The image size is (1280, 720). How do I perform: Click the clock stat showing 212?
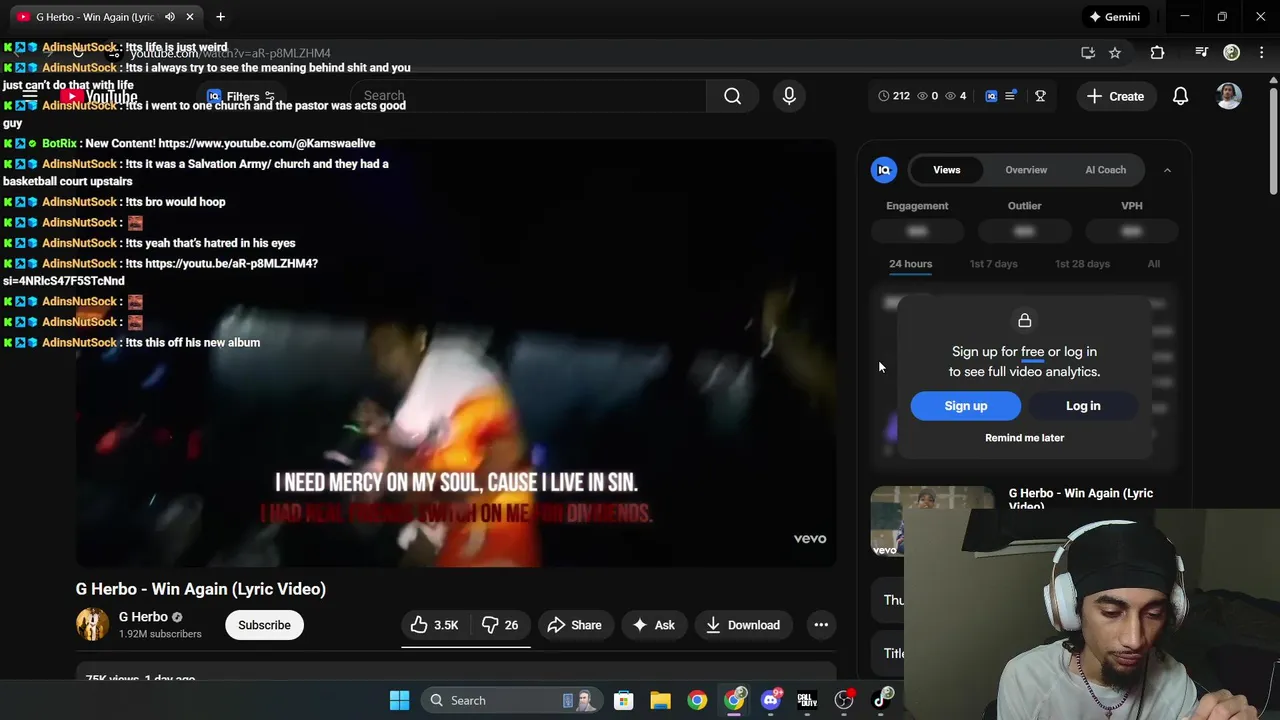tap(894, 96)
